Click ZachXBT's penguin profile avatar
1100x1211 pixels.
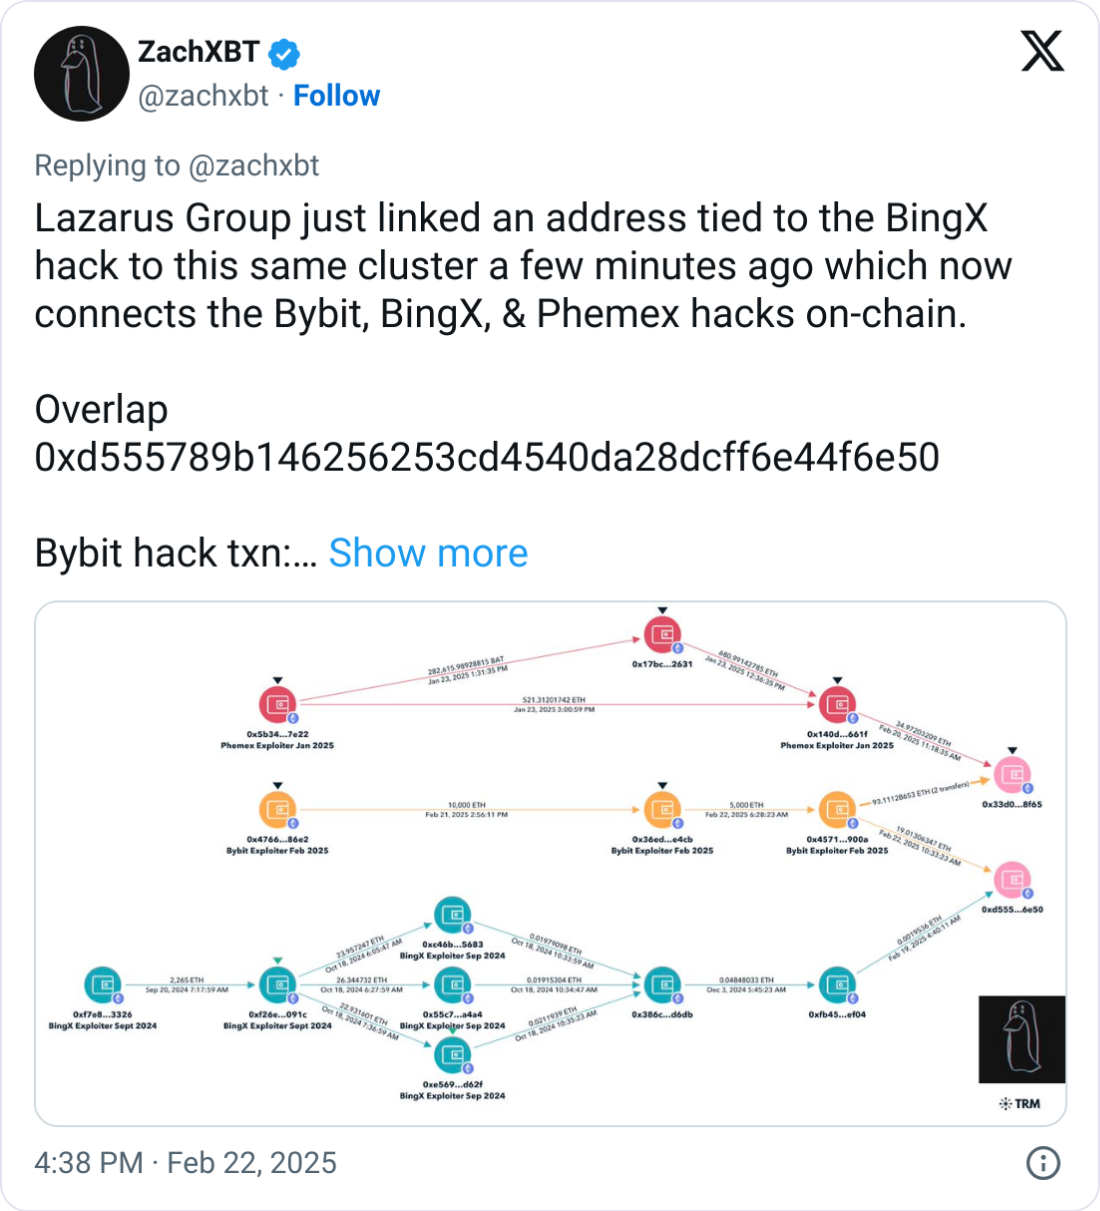click(x=82, y=74)
